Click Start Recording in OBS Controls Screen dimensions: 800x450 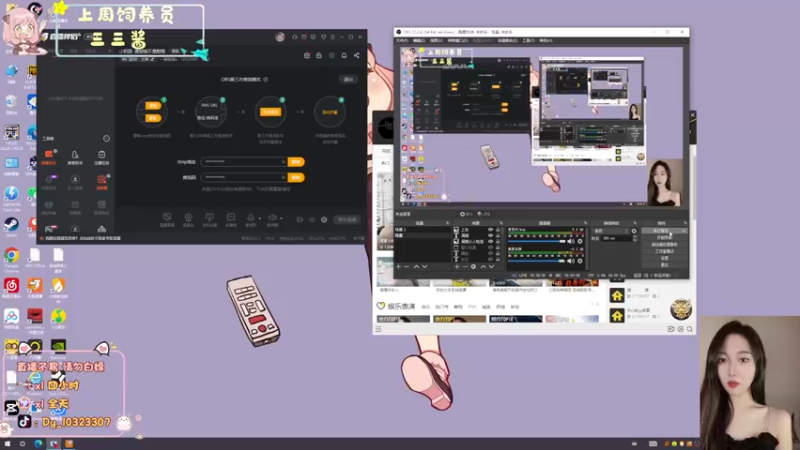pyautogui.click(x=664, y=238)
